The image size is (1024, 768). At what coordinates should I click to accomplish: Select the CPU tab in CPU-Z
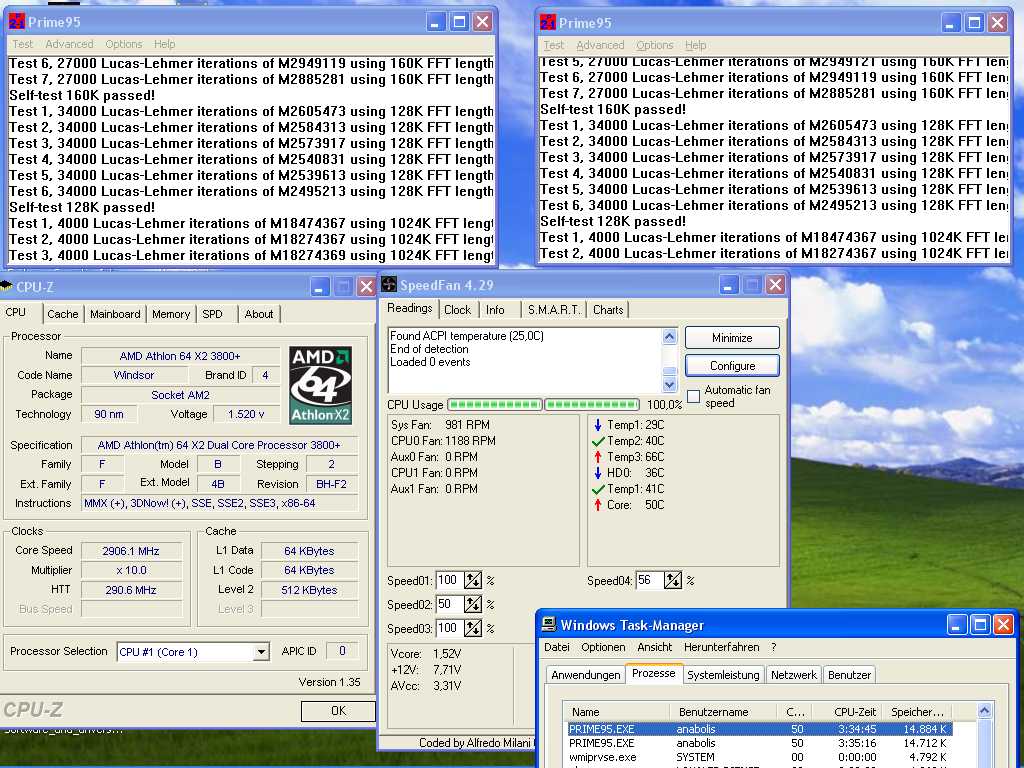16,312
